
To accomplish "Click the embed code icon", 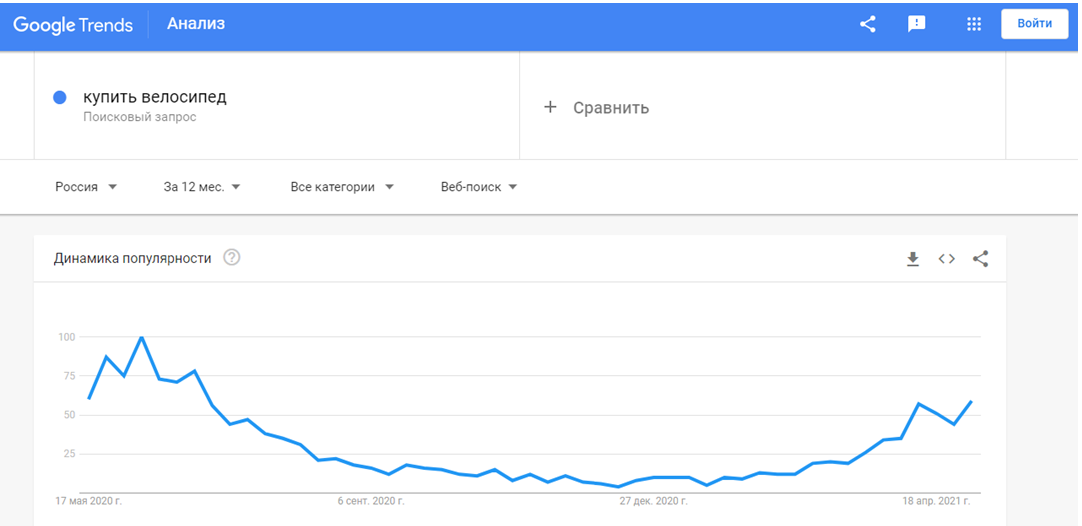I will (947, 259).
